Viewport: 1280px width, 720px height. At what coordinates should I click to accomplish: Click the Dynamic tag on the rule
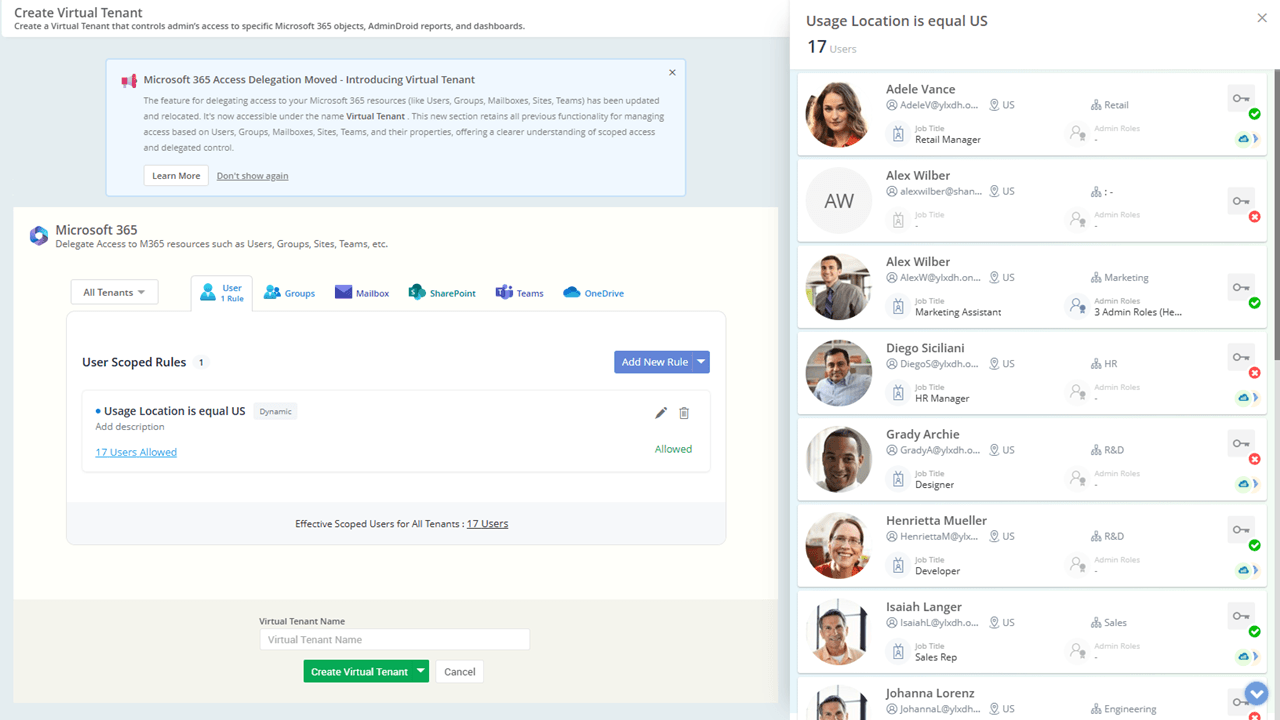click(275, 411)
